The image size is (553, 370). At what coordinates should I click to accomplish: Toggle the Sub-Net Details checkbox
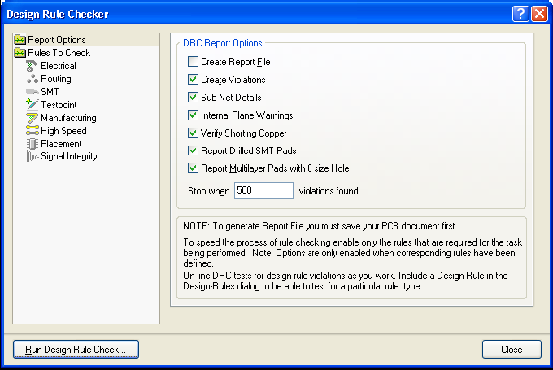pyautogui.click(x=193, y=97)
